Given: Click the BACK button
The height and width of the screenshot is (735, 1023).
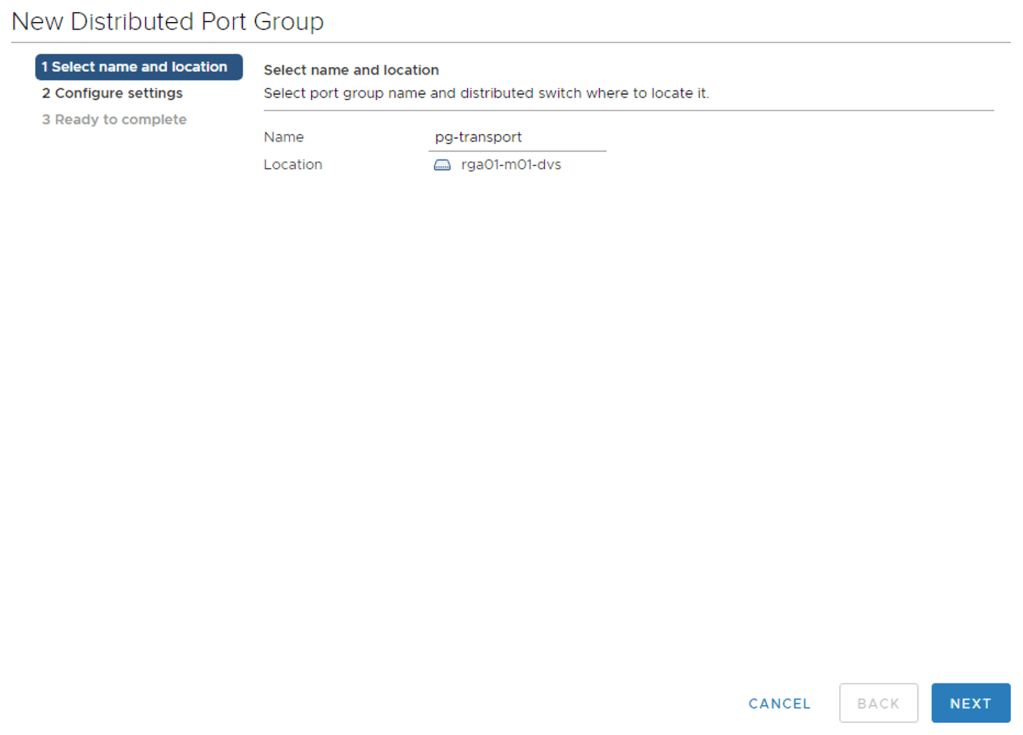Looking at the screenshot, I should point(878,703).
